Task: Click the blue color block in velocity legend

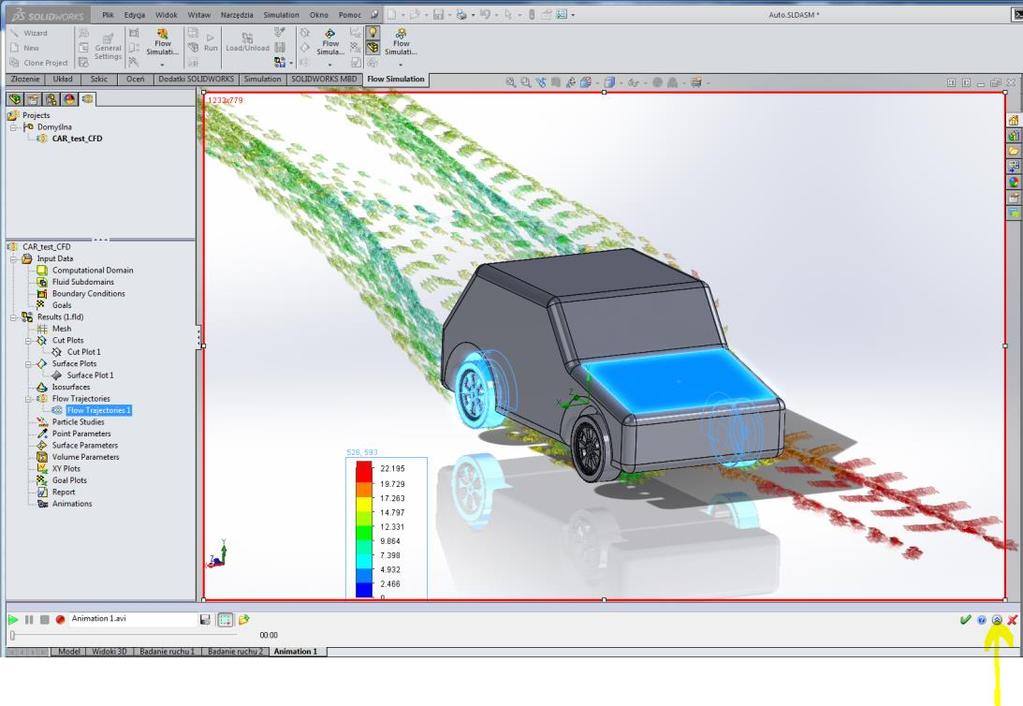Action: pyautogui.click(x=364, y=590)
